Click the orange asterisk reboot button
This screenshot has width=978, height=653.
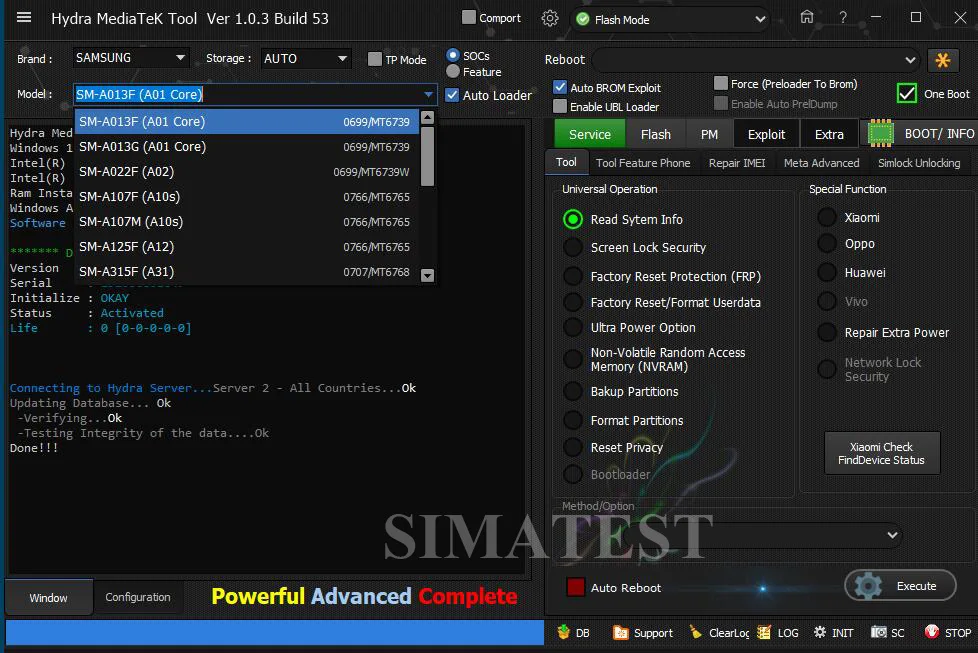tap(942, 60)
